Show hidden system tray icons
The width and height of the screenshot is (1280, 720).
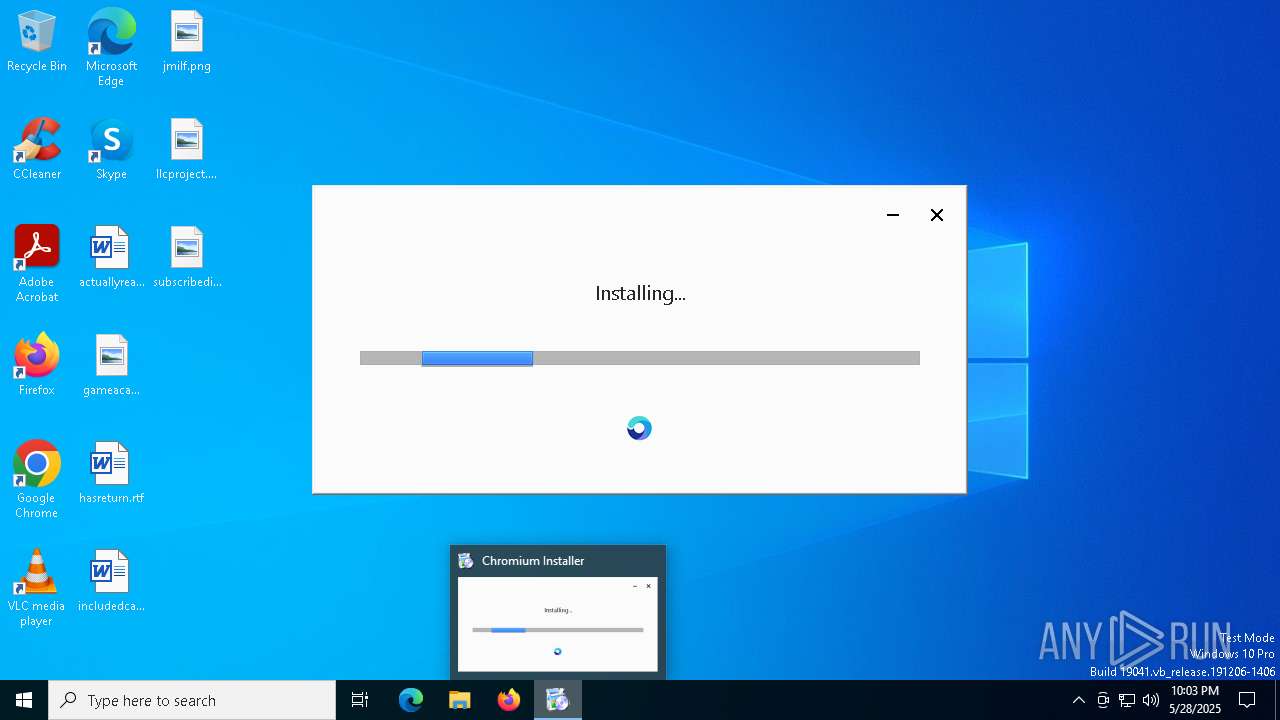(1078, 700)
